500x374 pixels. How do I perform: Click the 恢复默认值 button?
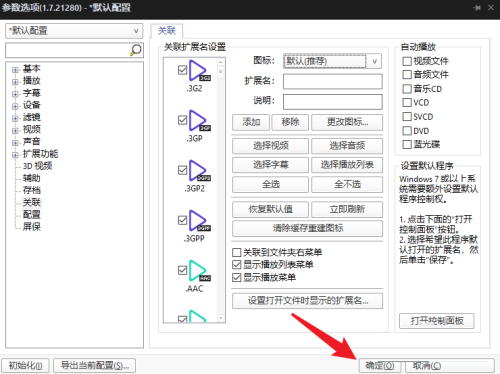pos(270,209)
